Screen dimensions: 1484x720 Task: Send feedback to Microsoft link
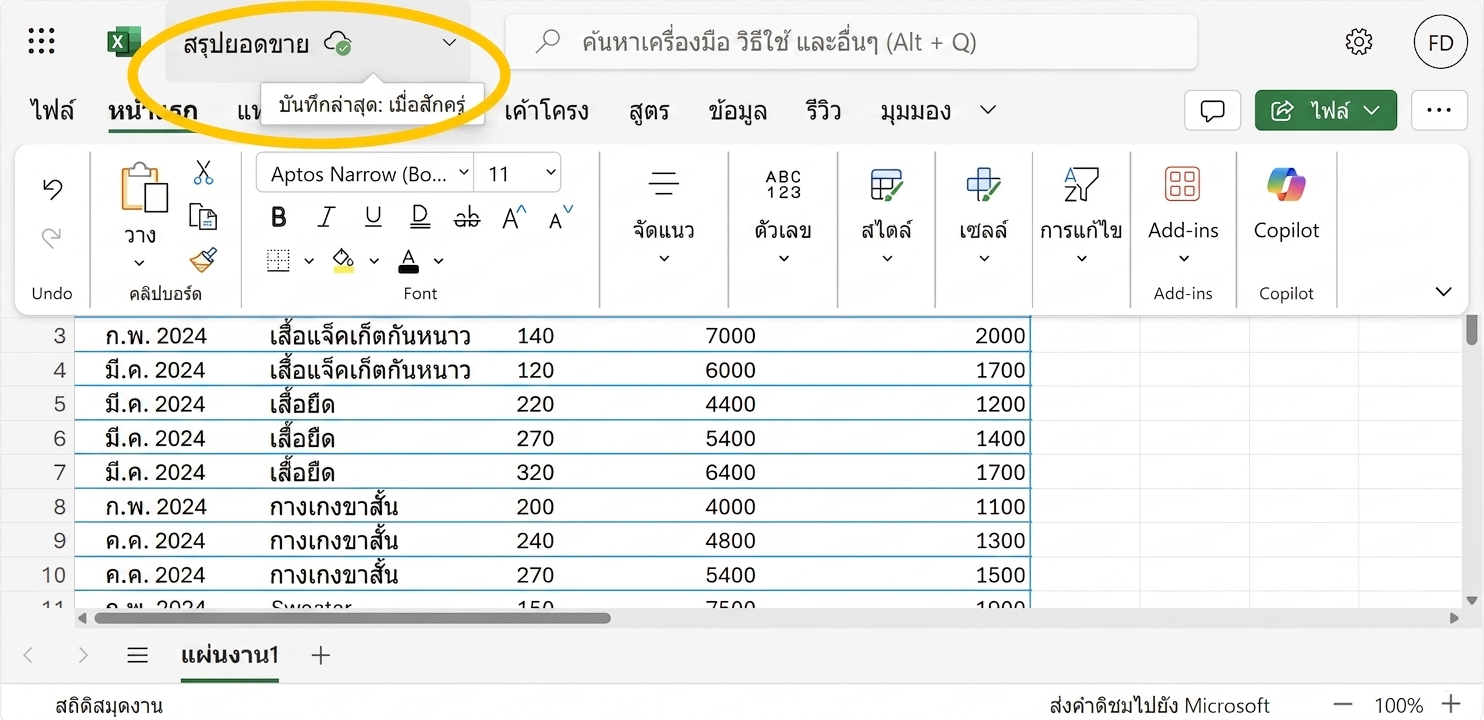click(x=1160, y=706)
